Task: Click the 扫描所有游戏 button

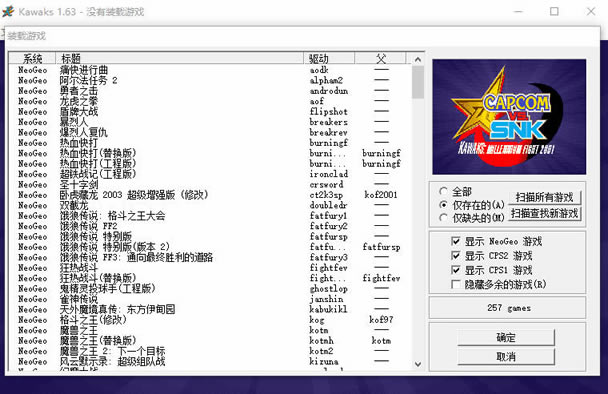Action: pyautogui.click(x=544, y=197)
